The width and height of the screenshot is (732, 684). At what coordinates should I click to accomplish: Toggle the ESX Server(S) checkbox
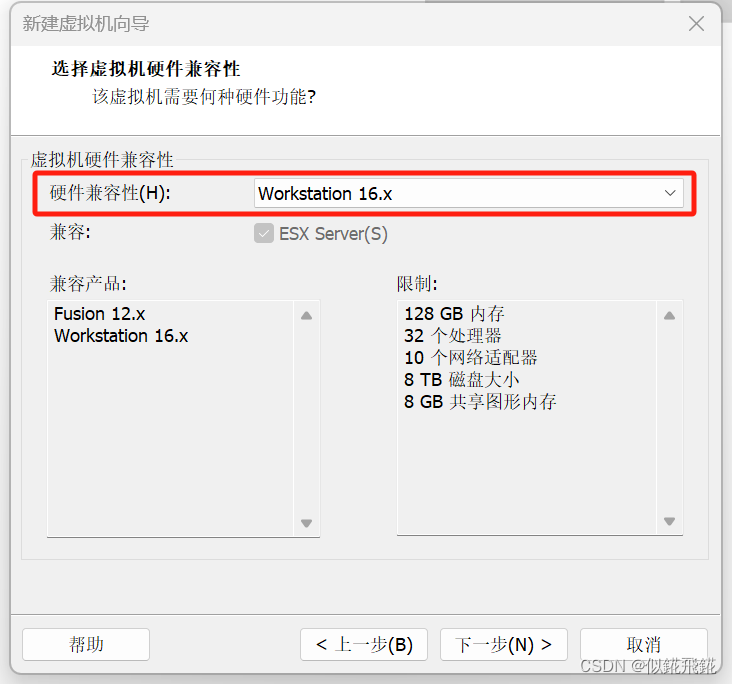(x=264, y=233)
